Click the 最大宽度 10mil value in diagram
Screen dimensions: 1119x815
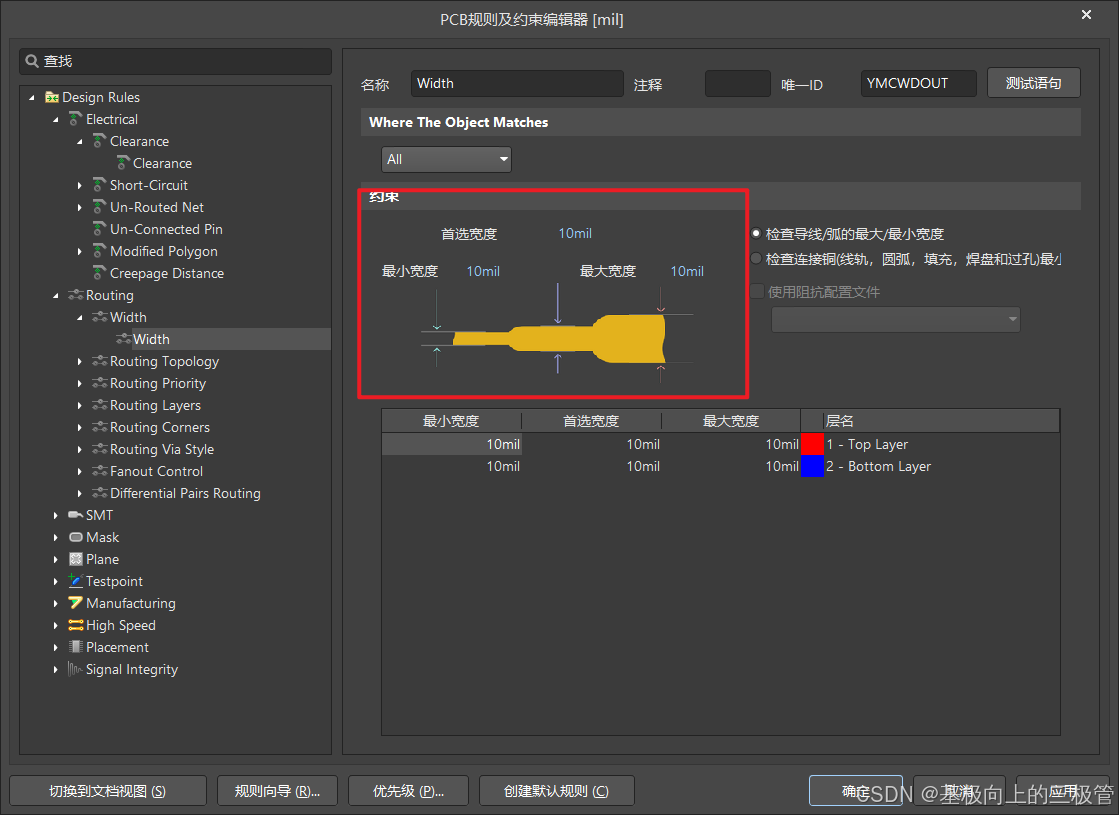point(687,271)
